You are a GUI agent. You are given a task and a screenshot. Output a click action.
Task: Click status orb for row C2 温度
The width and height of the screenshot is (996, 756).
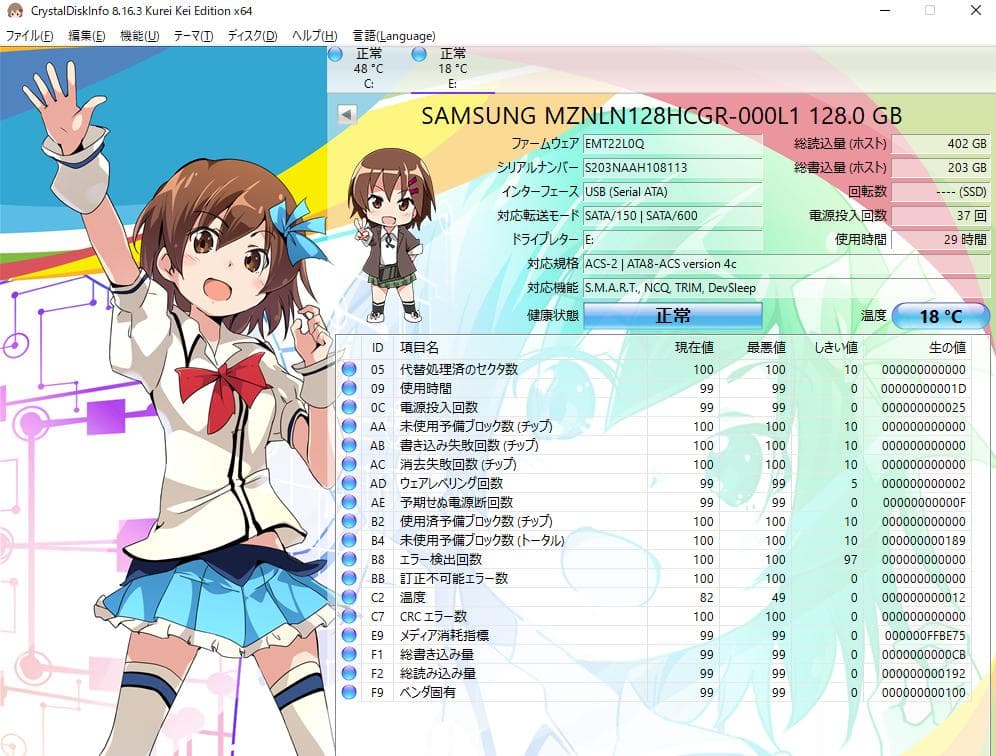coord(349,597)
